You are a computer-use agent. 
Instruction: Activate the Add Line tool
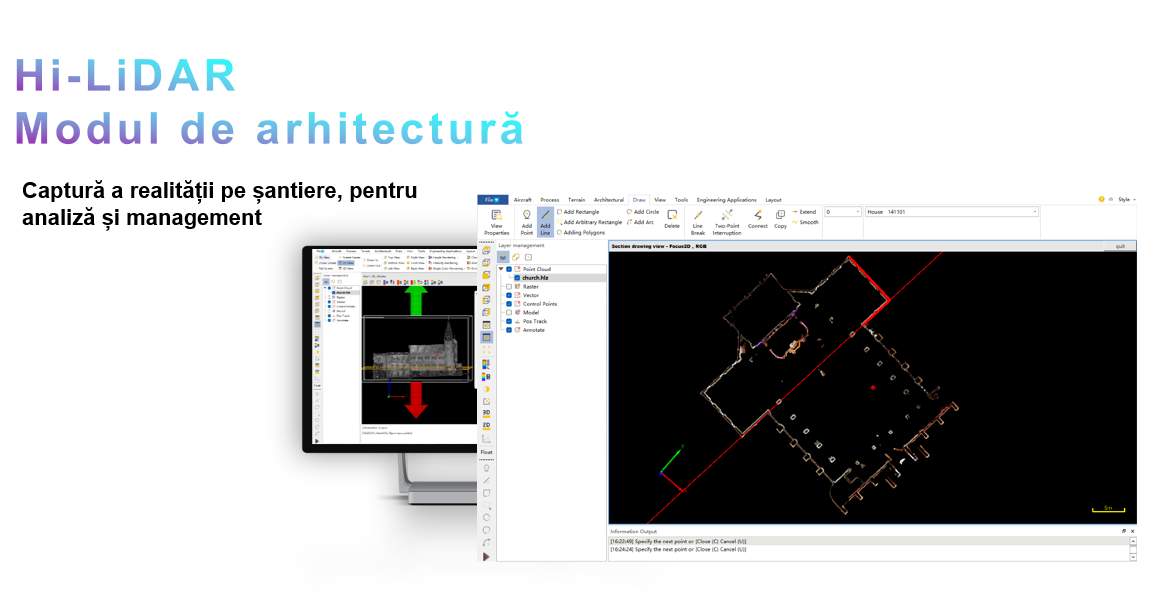545,222
